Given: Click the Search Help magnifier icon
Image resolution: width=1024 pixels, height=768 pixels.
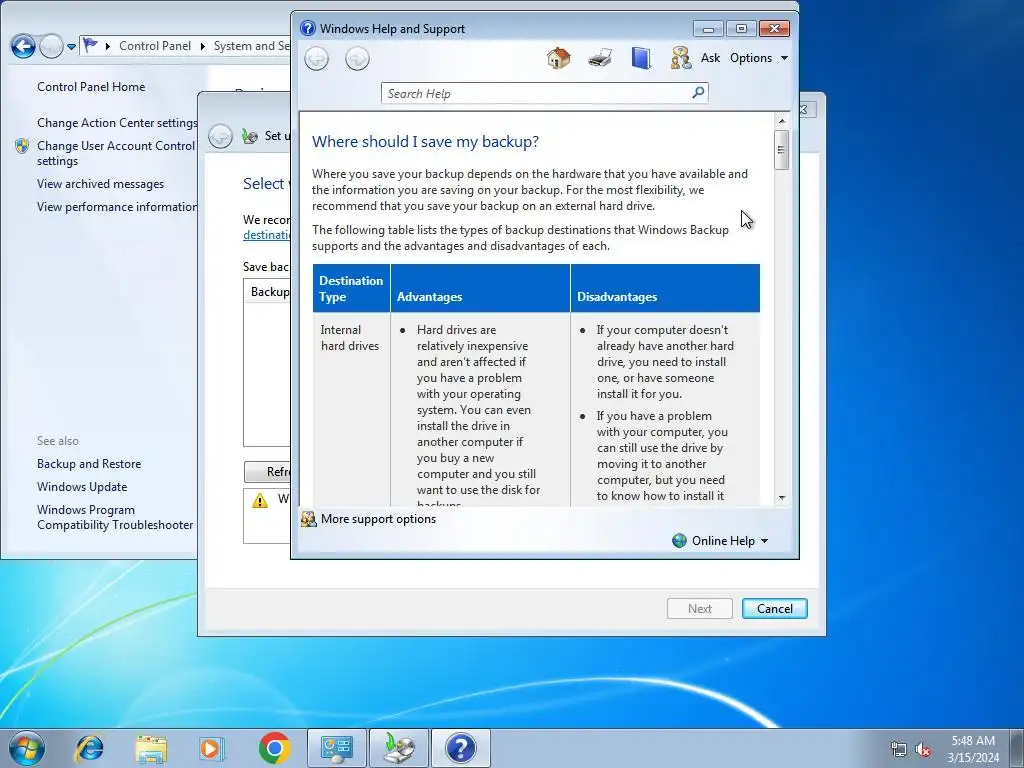Looking at the screenshot, I should click(698, 93).
